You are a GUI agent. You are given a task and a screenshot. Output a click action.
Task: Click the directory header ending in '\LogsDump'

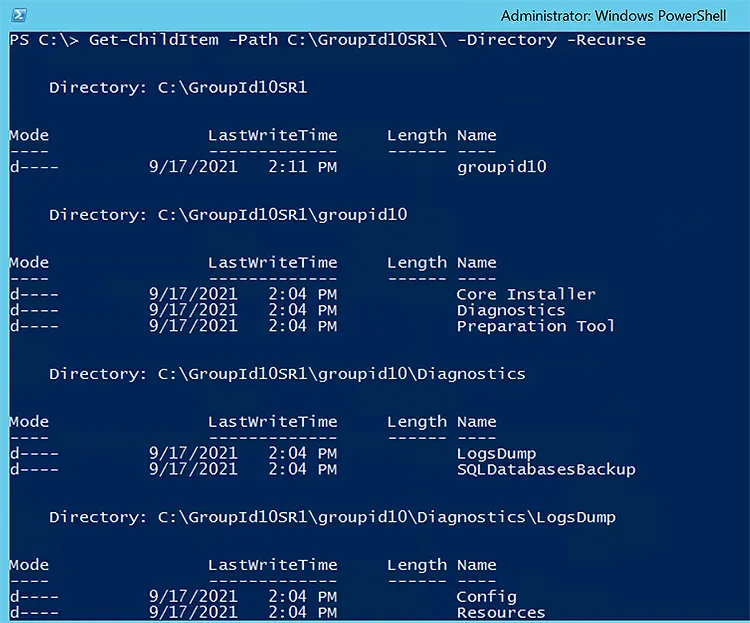[x=332, y=517]
